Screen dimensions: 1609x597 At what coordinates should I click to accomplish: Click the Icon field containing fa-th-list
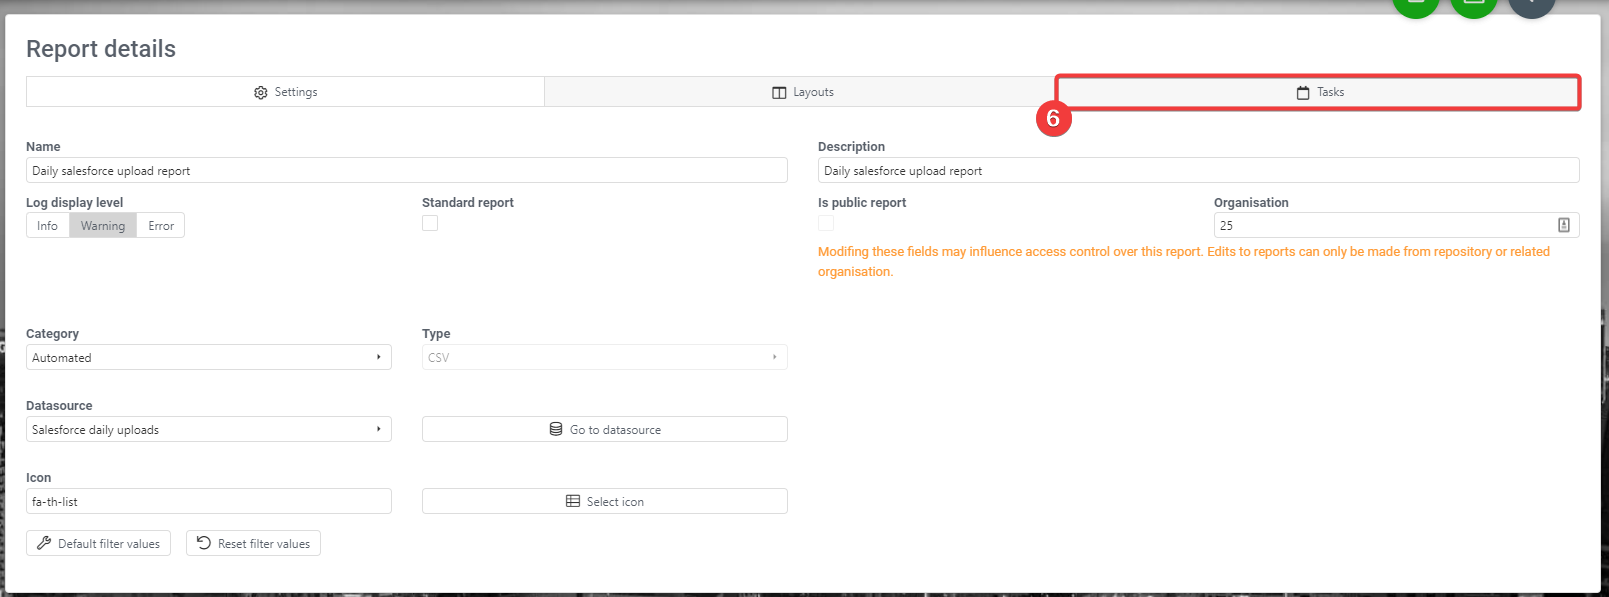(208, 501)
